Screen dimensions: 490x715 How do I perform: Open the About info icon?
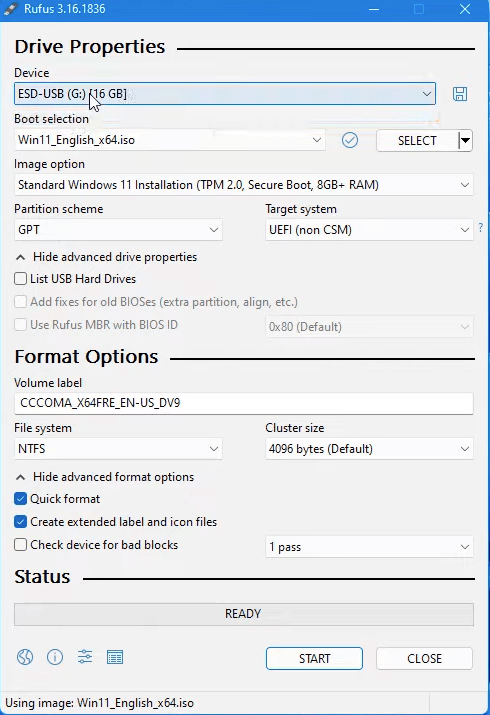55,657
